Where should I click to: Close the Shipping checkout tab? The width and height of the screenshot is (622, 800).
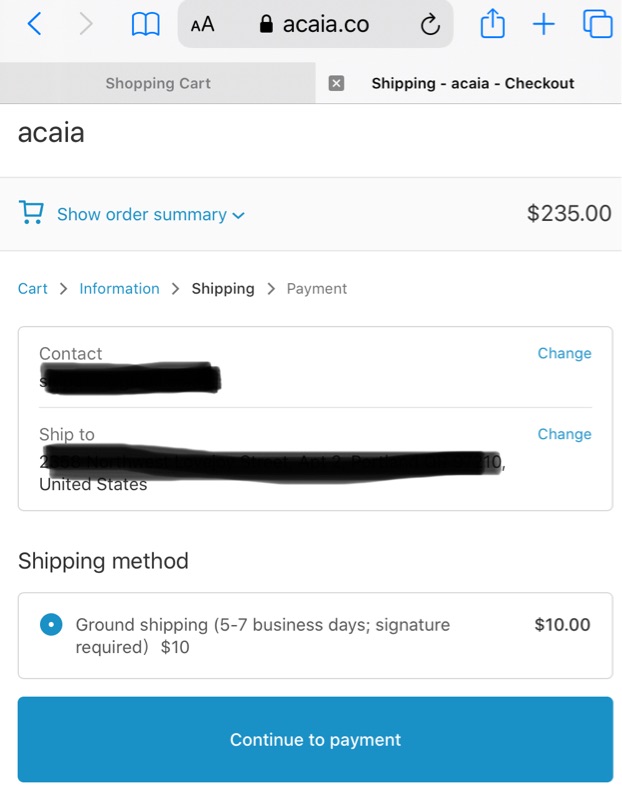pos(336,83)
